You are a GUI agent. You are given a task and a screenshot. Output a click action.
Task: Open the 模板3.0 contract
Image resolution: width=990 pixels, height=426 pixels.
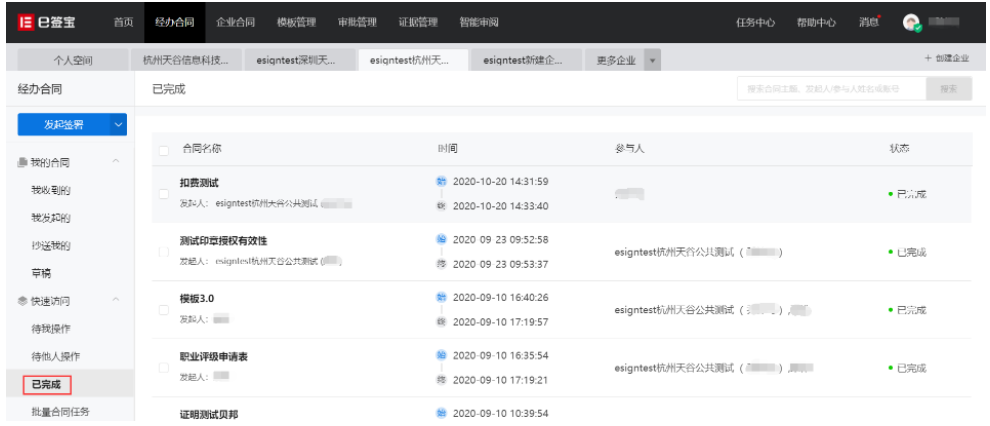197,299
